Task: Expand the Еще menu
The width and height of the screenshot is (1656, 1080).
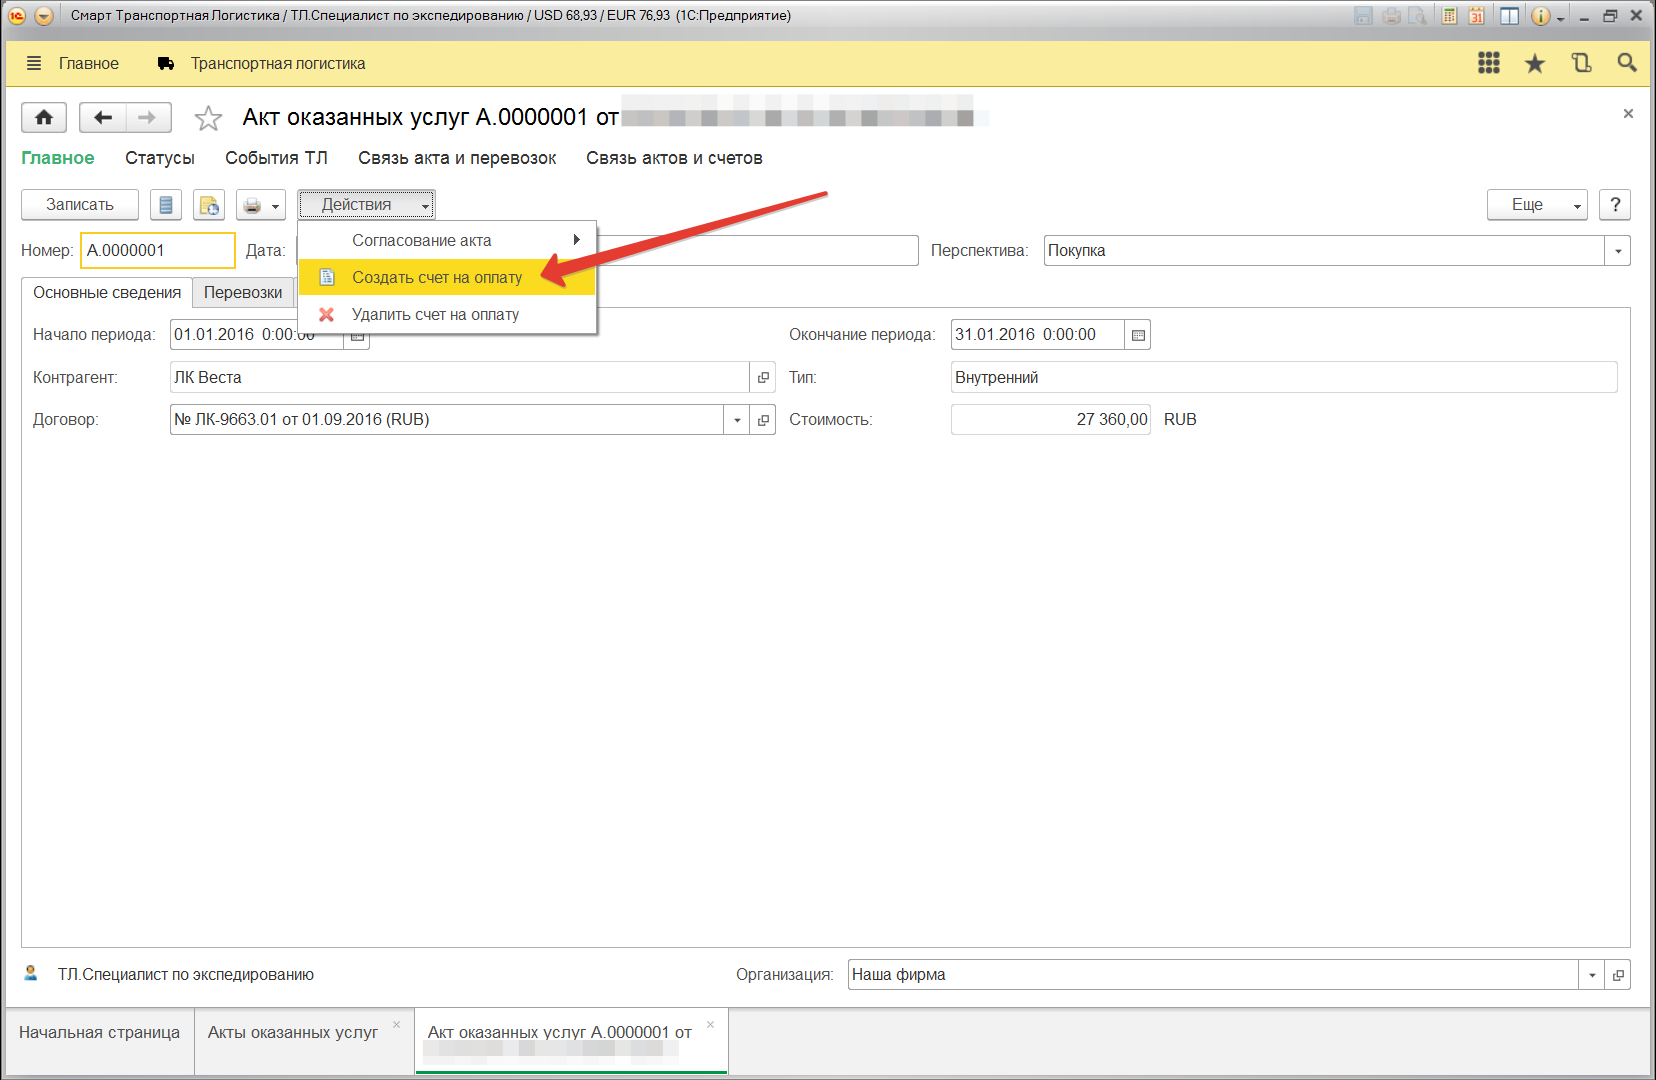Action: pos(1537,205)
